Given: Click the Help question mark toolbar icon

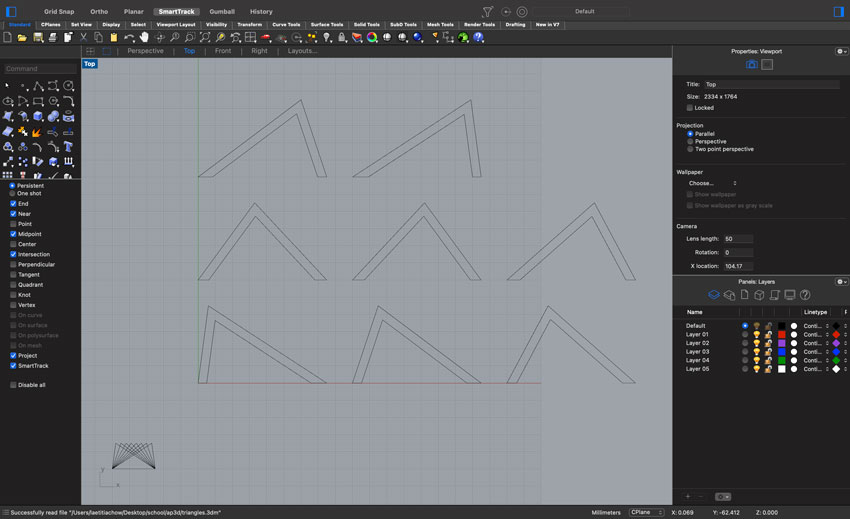Looking at the screenshot, I should [479, 37].
